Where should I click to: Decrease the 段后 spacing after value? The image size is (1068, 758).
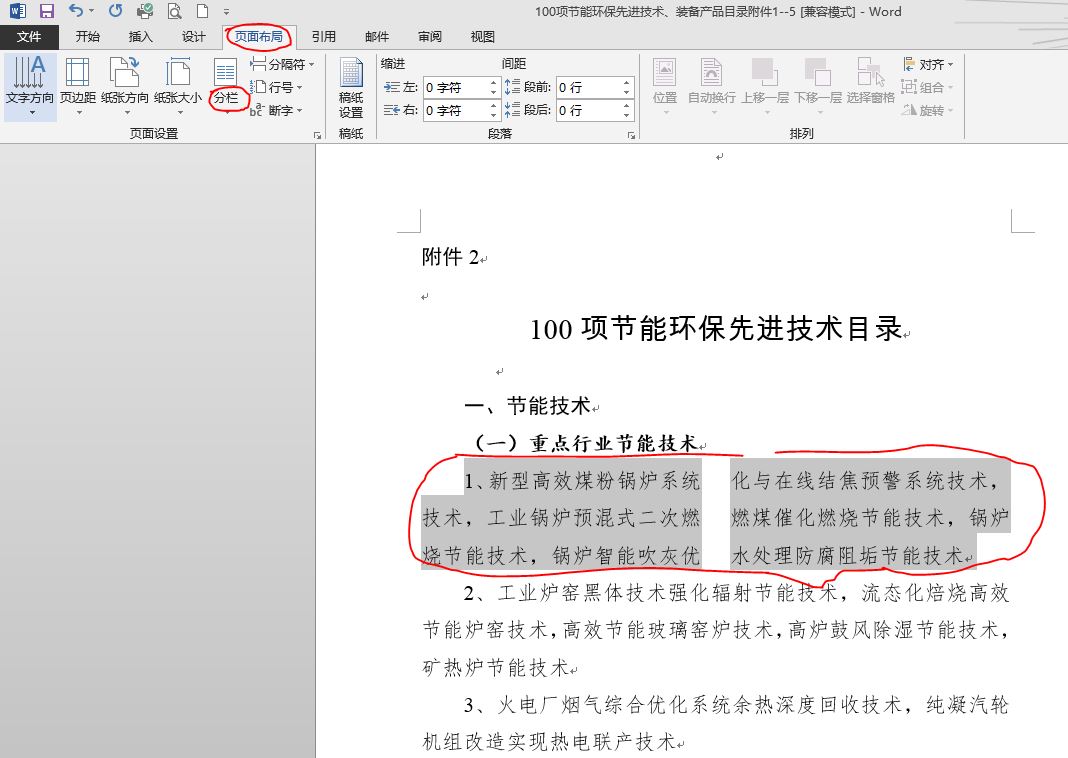[x=627, y=115]
